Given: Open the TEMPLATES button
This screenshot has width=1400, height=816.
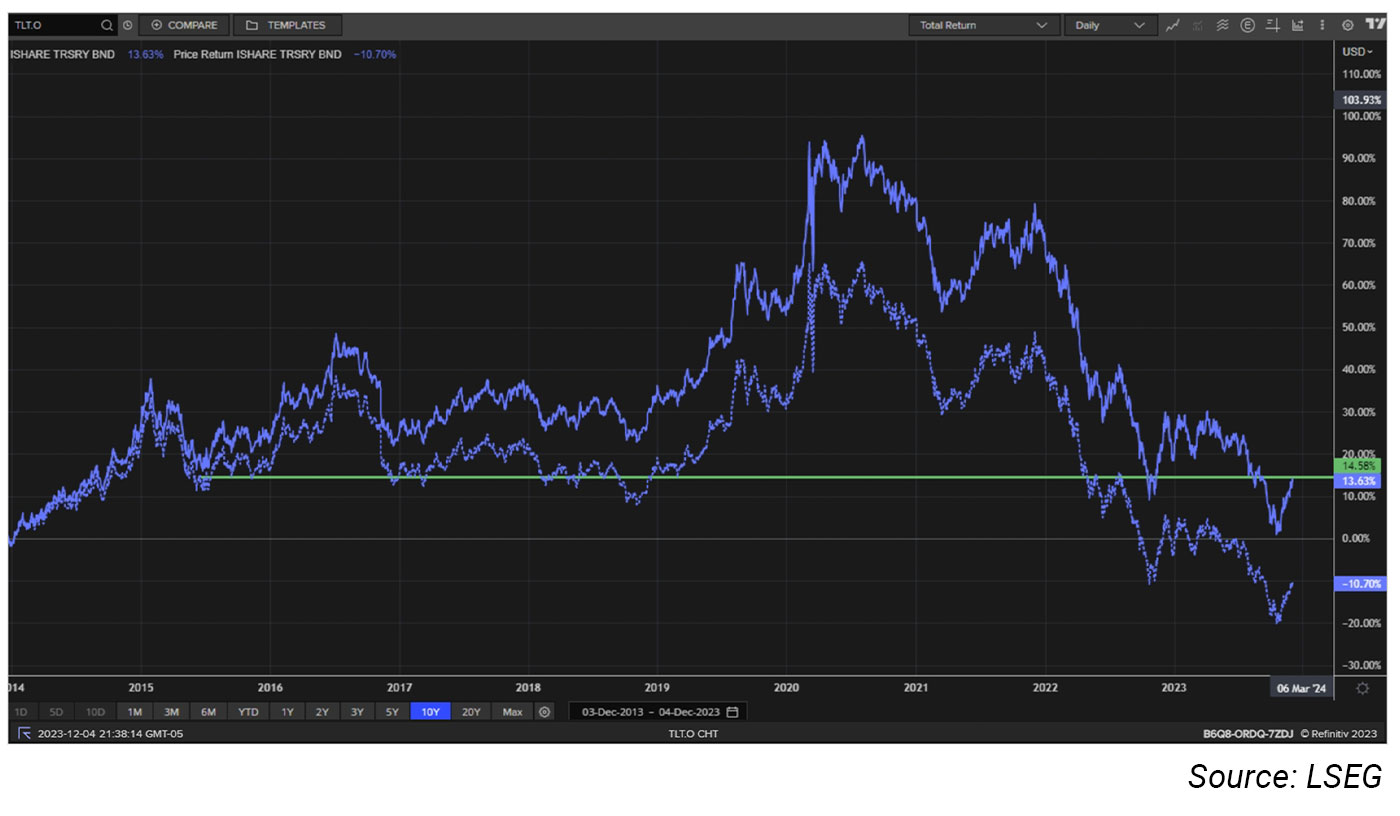Looking at the screenshot, I should pyautogui.click(x=286, y=25).
